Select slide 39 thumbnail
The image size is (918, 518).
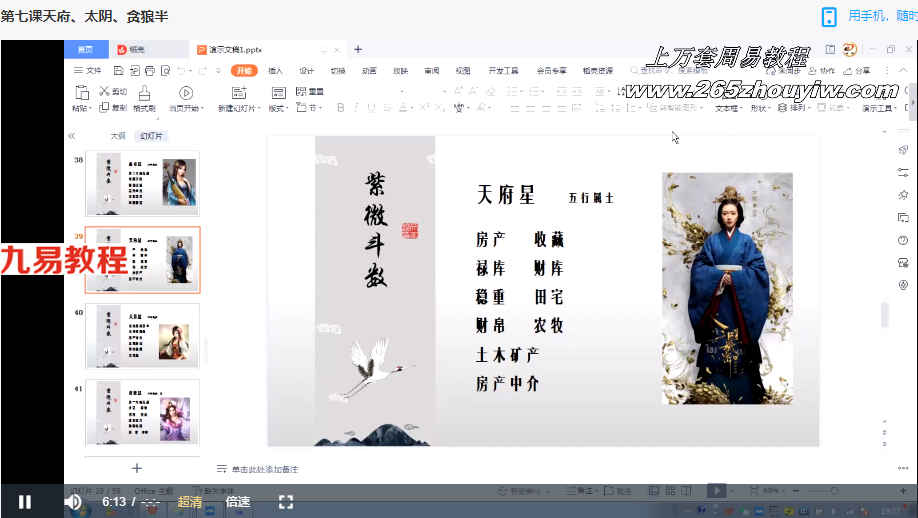point(142,260)
